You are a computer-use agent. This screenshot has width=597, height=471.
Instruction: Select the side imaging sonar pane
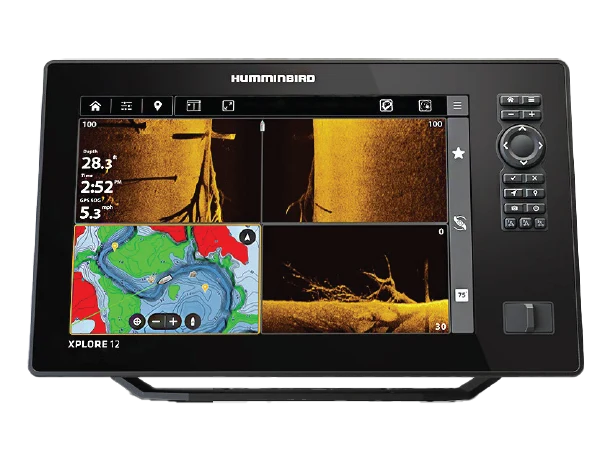pyautogui.click(x=263, y=170)
